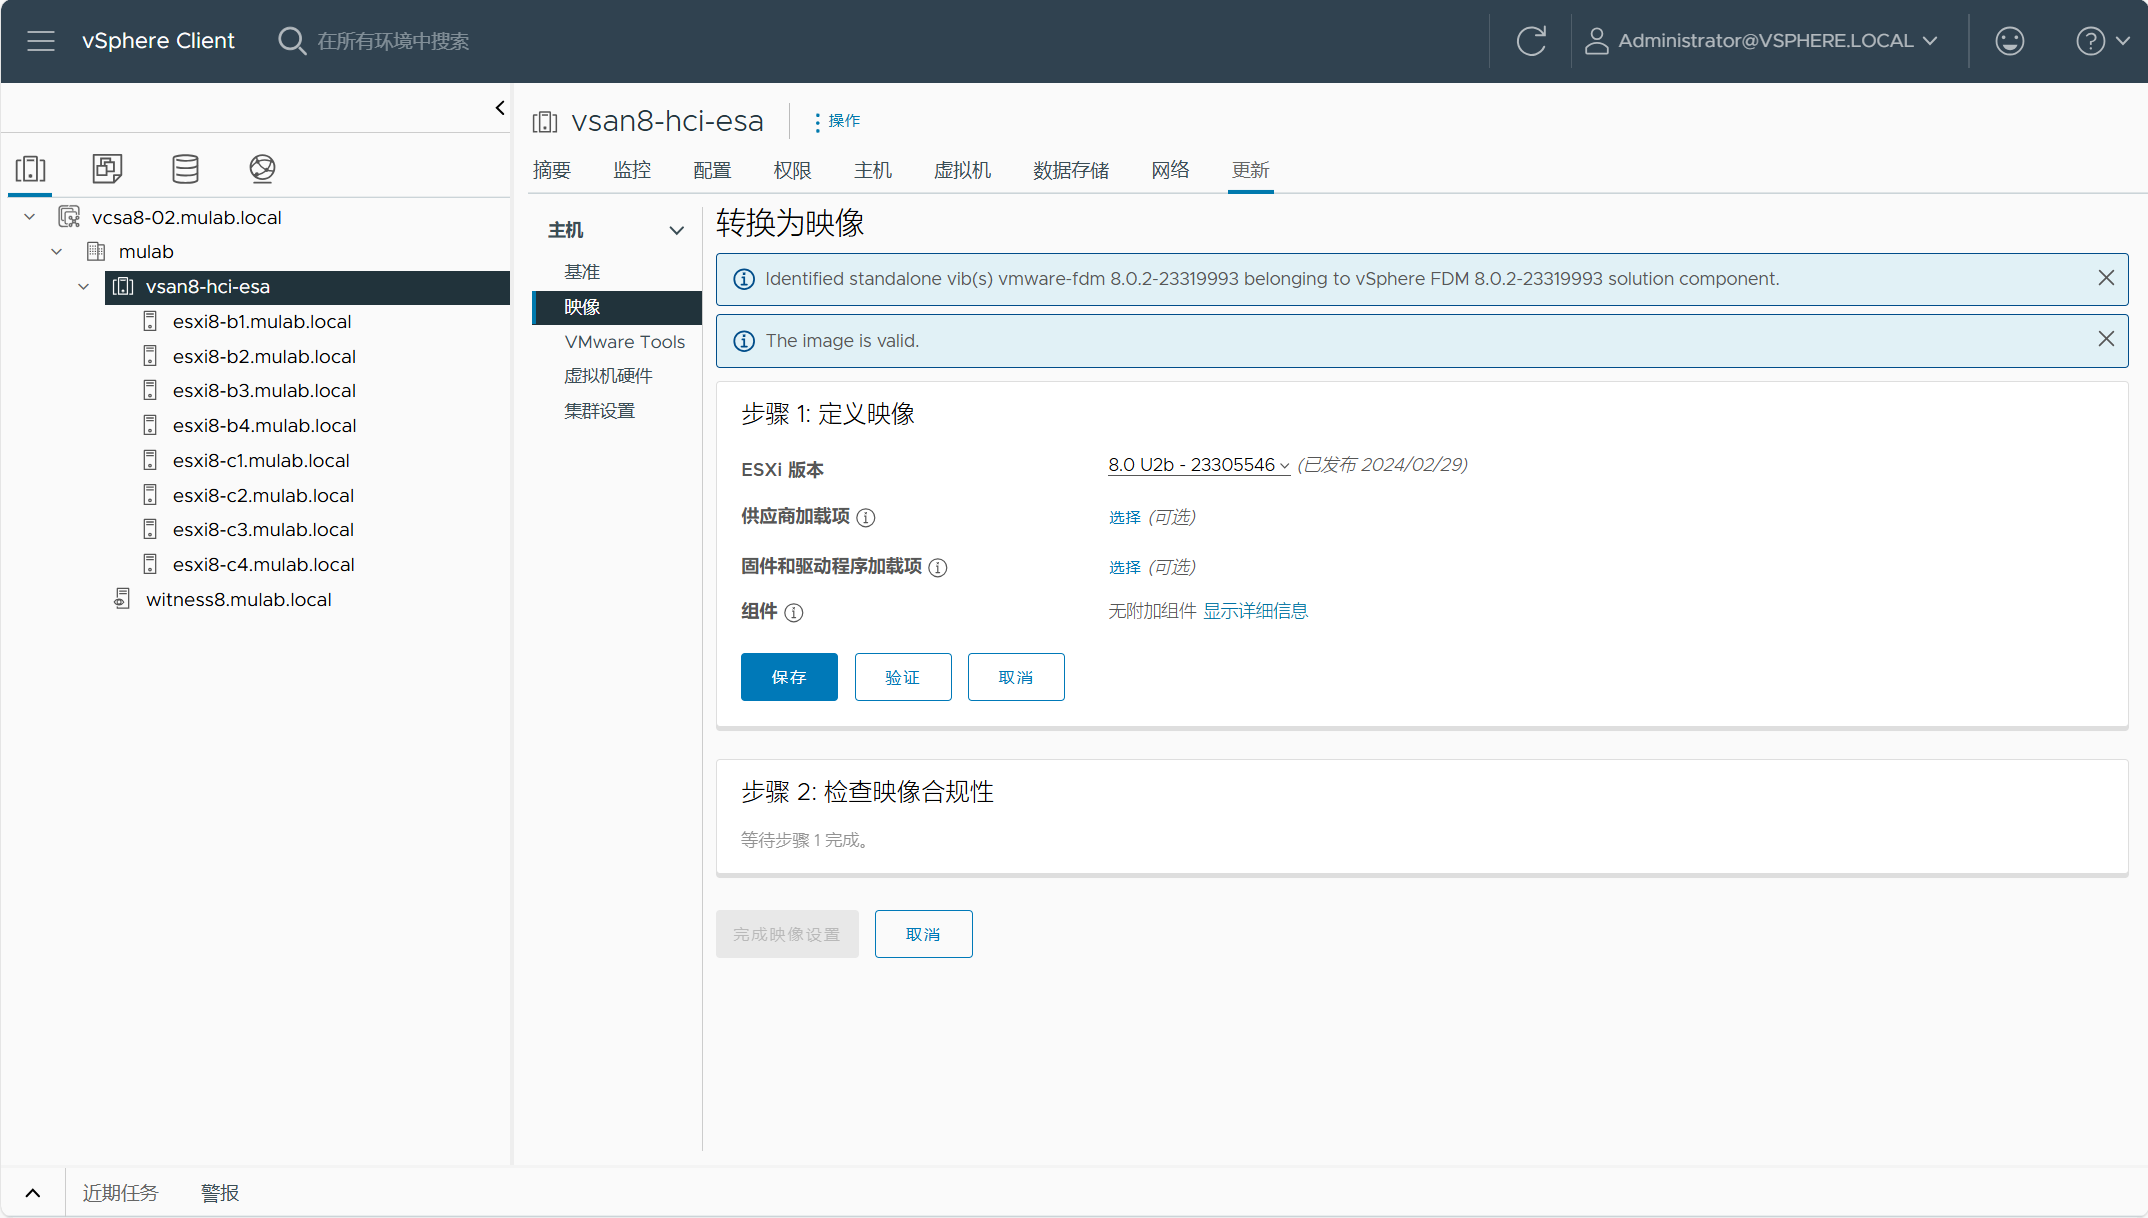Collapse the vsan8-hci-esa cluster tree node
Image resolution: width=2148 pixels, height=1218 pixels.
point(84,287)
